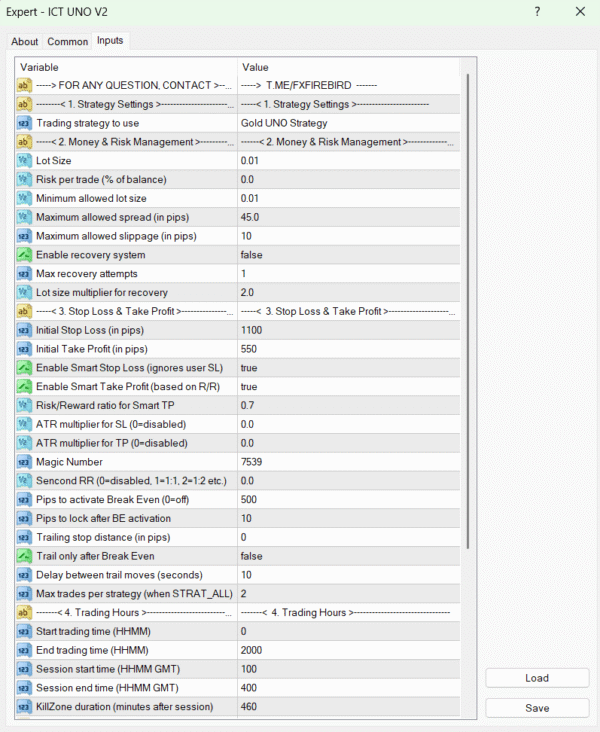Click icon for Delay between trail moves
The image size is (600, 732).
click(24, 575)
